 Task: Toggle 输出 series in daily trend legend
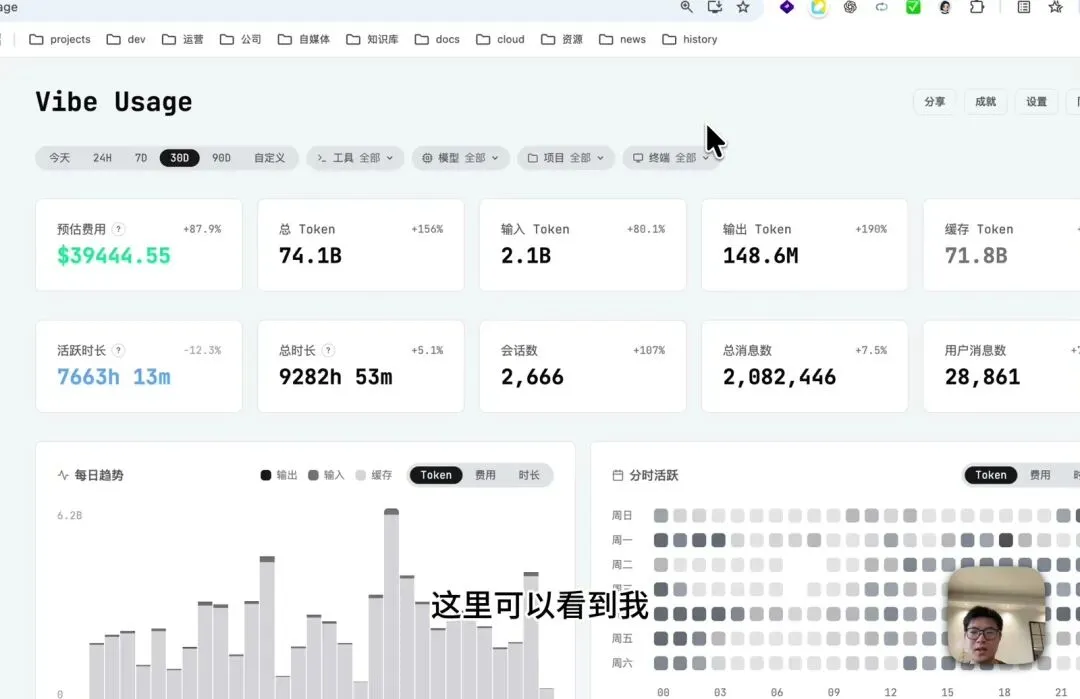click(x=279, y=475)
